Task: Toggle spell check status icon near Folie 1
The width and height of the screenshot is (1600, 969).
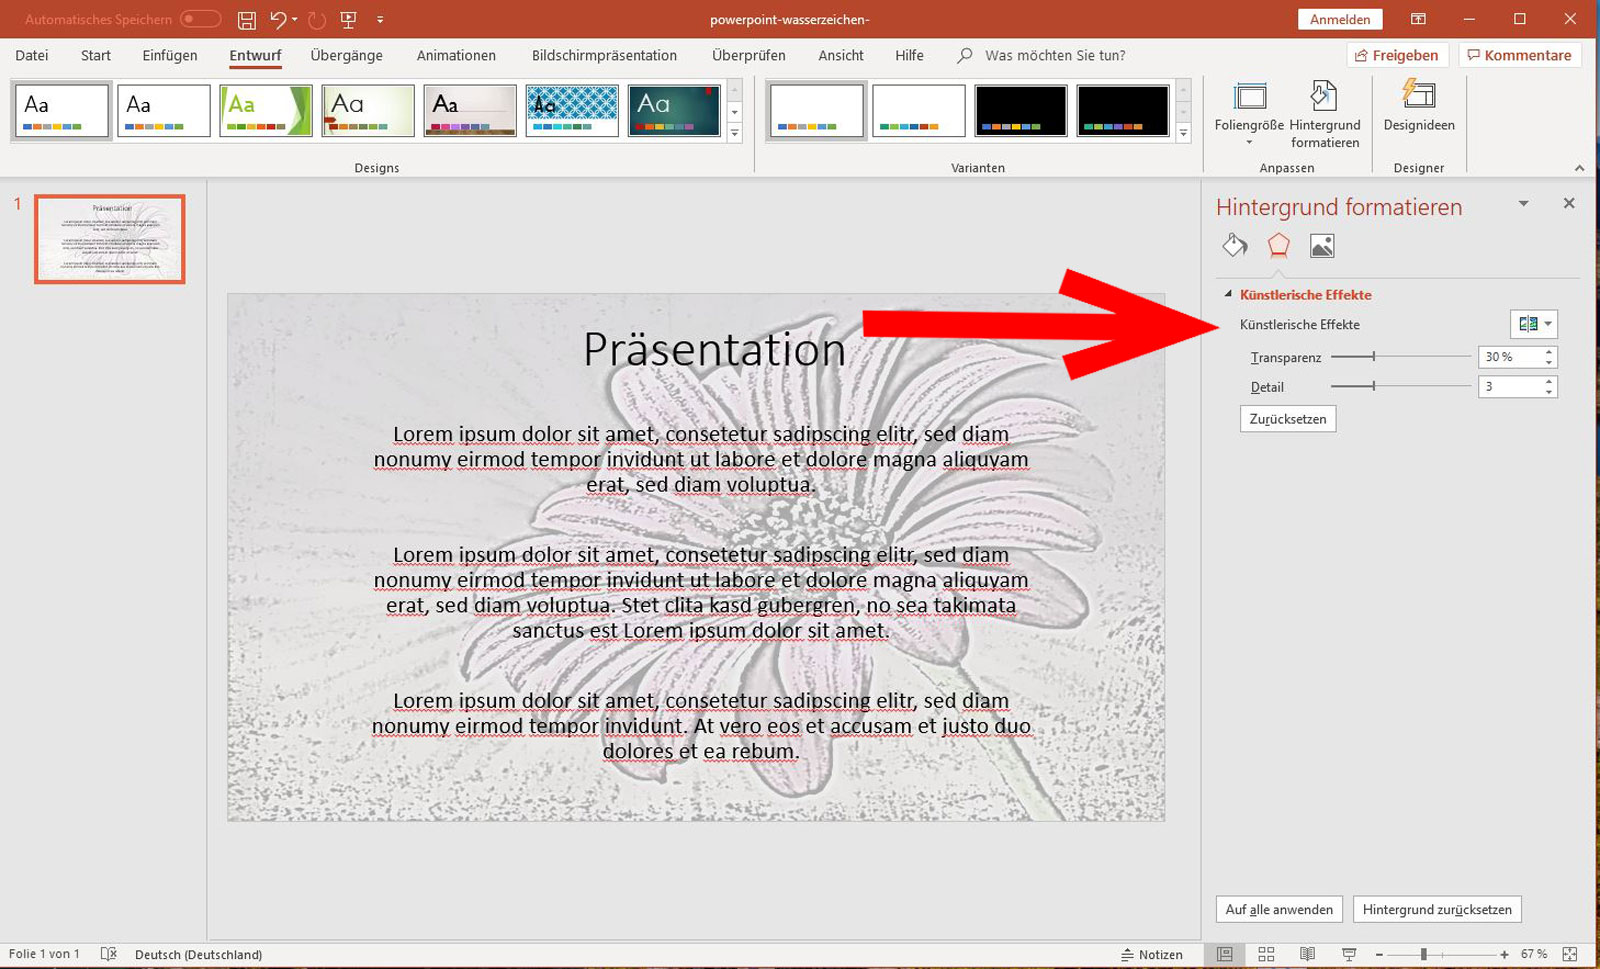Action: click(x=110, y=954)
